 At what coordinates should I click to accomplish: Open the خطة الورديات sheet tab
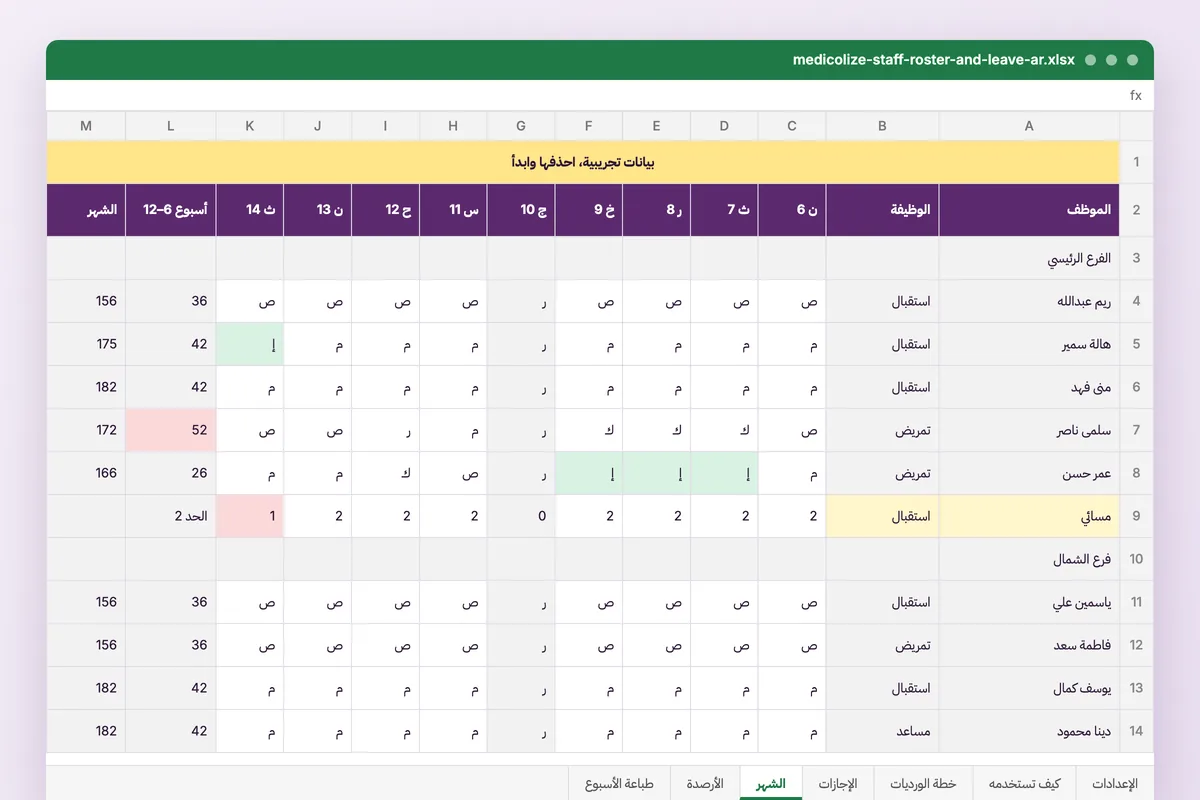coord(922,783)
